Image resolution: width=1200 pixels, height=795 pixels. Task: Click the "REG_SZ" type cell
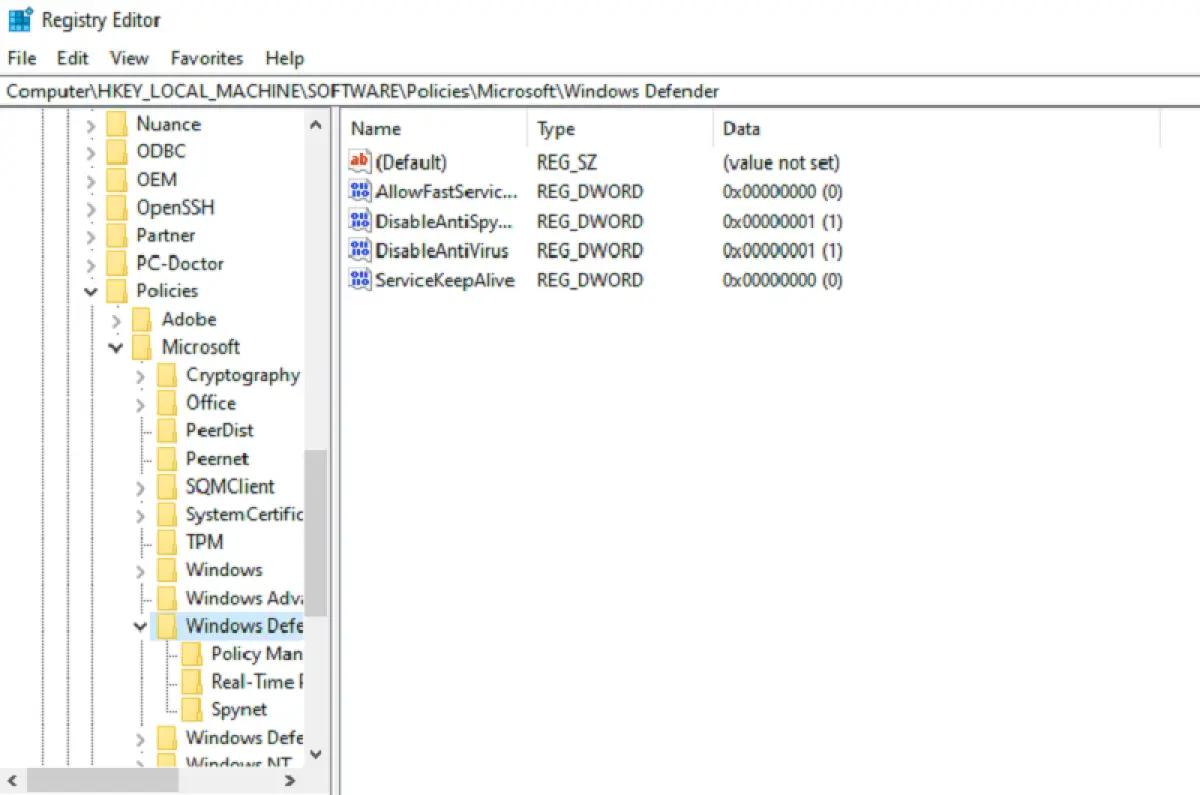pos(567,162)
